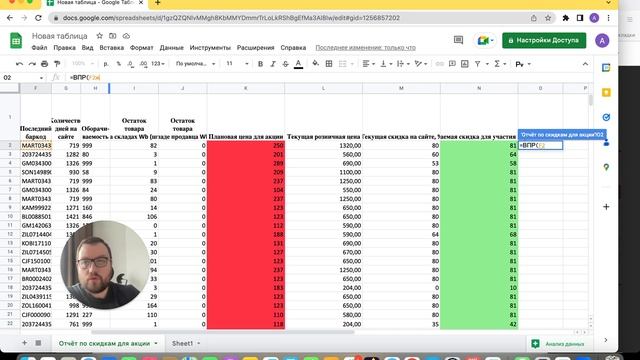Screen dimensions: 640x360
Task: Click the Print icon
Action: [x=44, y=64]
